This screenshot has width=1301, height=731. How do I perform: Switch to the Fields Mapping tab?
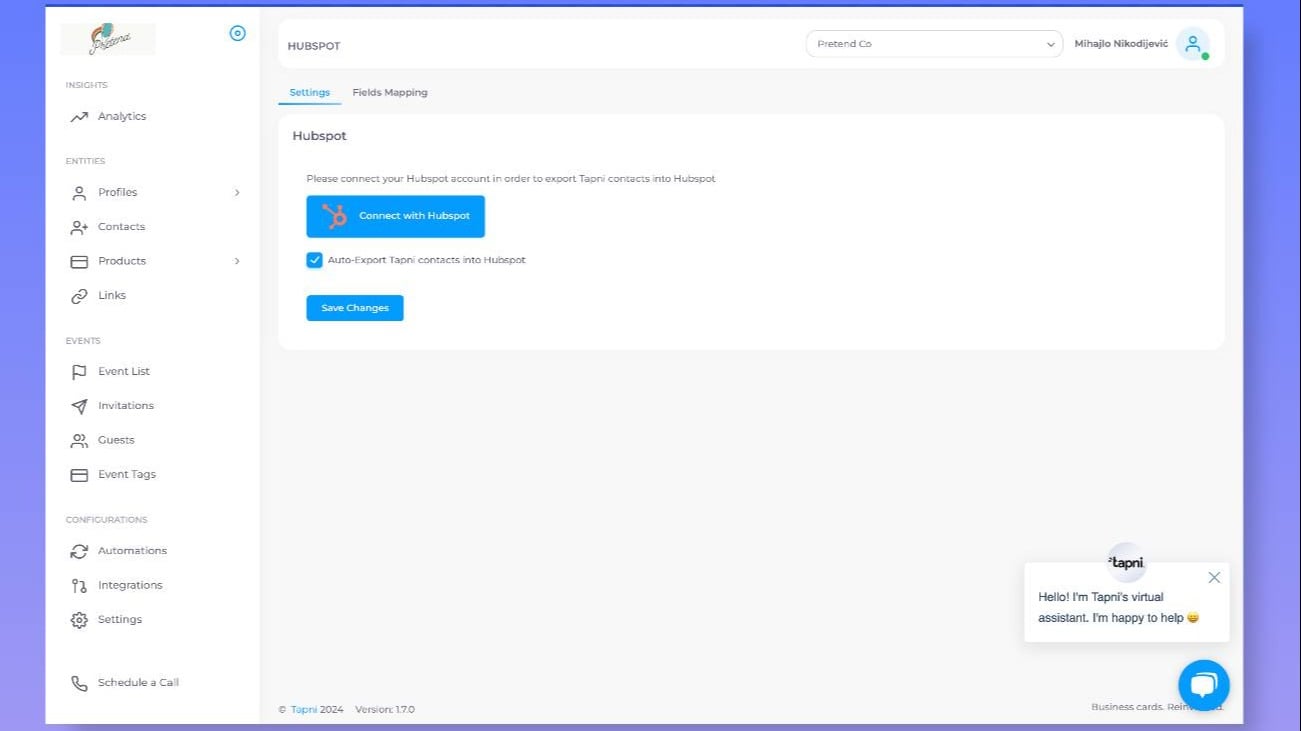tap(390, 93)
